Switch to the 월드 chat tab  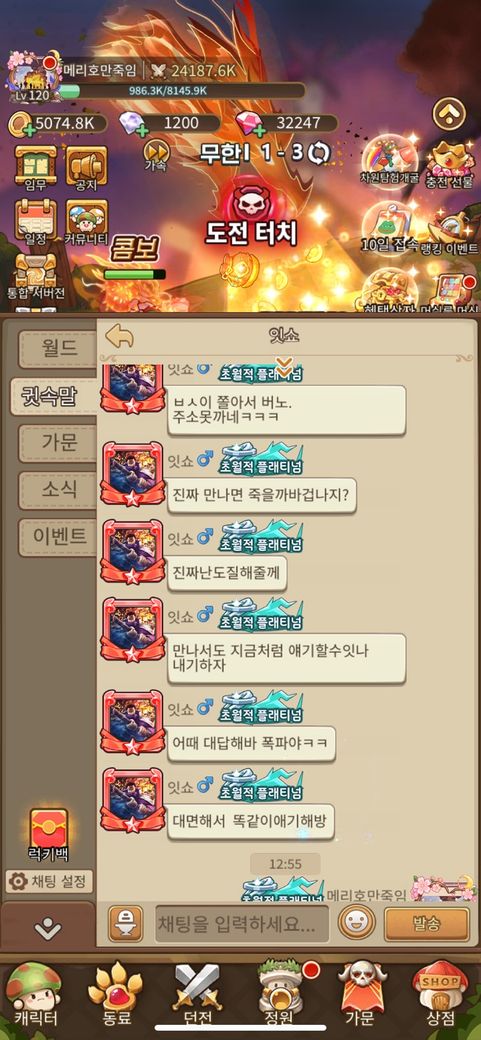[x=58, y=349]
